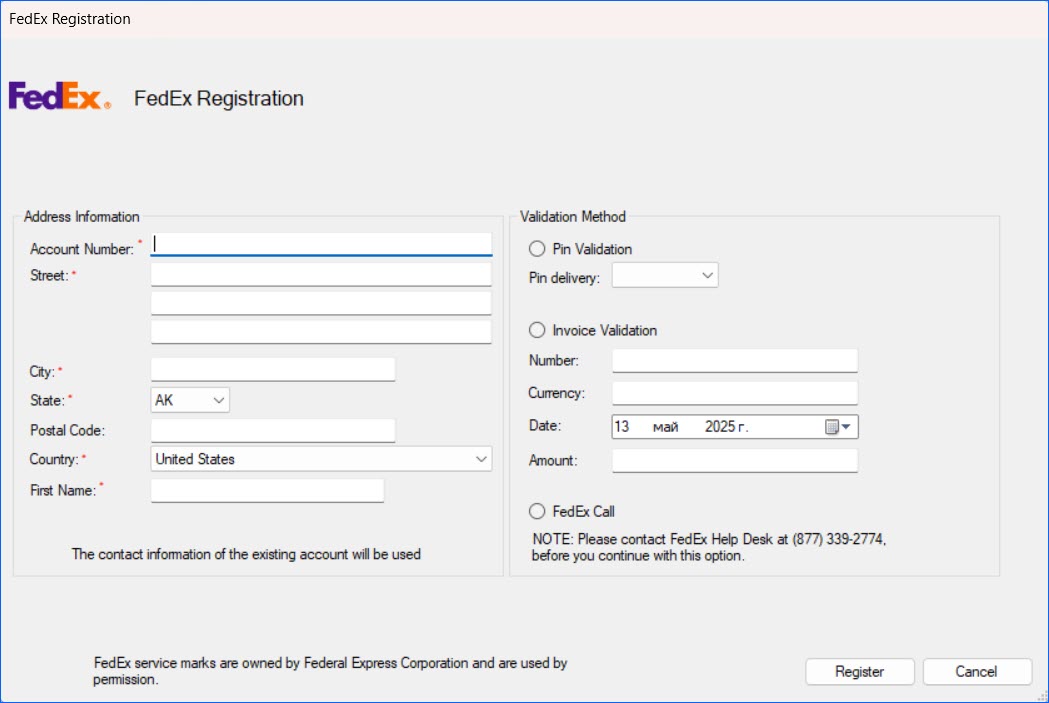Click the 'Account Number:' label

point(82,249)
